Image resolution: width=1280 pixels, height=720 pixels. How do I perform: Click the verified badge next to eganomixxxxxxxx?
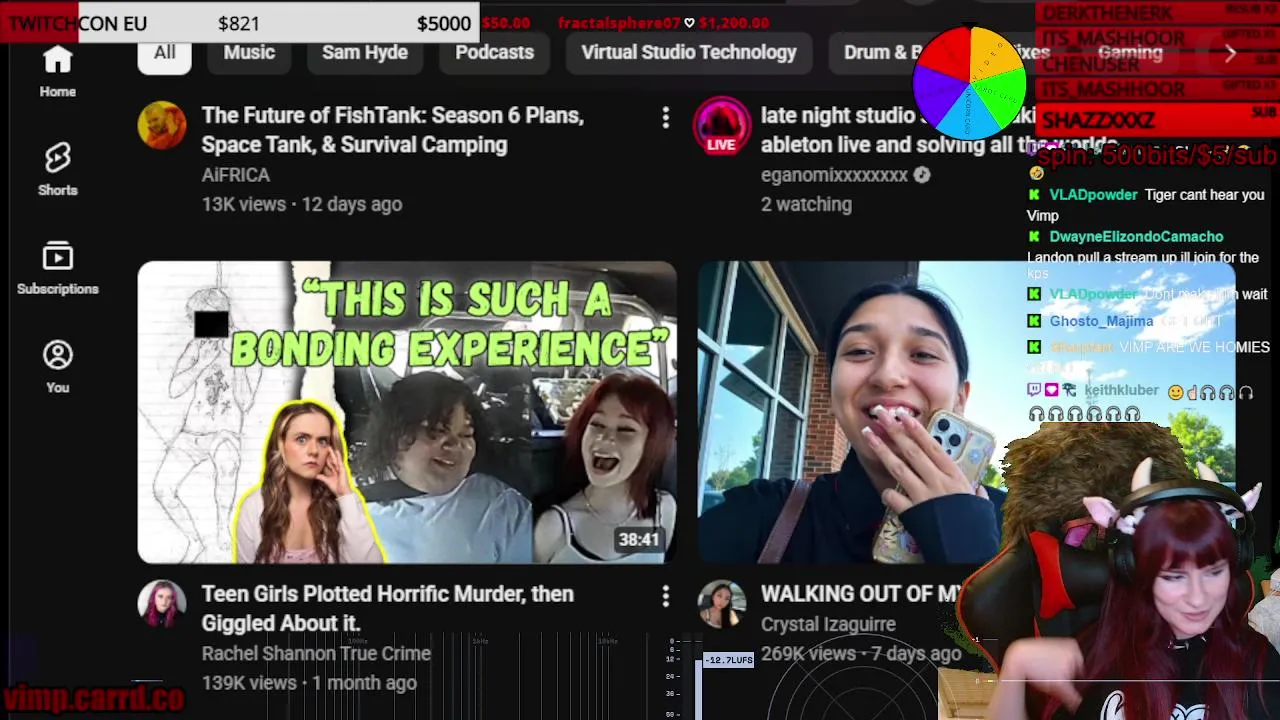922,175
